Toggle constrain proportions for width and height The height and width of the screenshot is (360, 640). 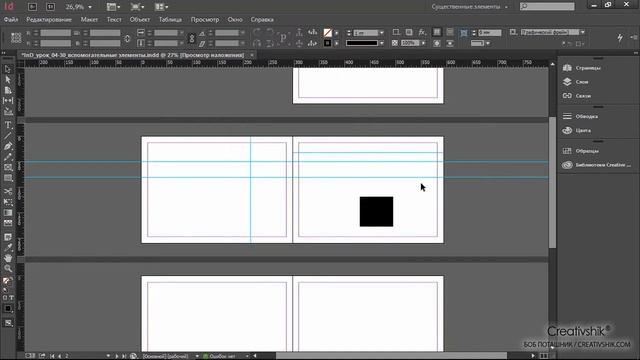(127, 38)
